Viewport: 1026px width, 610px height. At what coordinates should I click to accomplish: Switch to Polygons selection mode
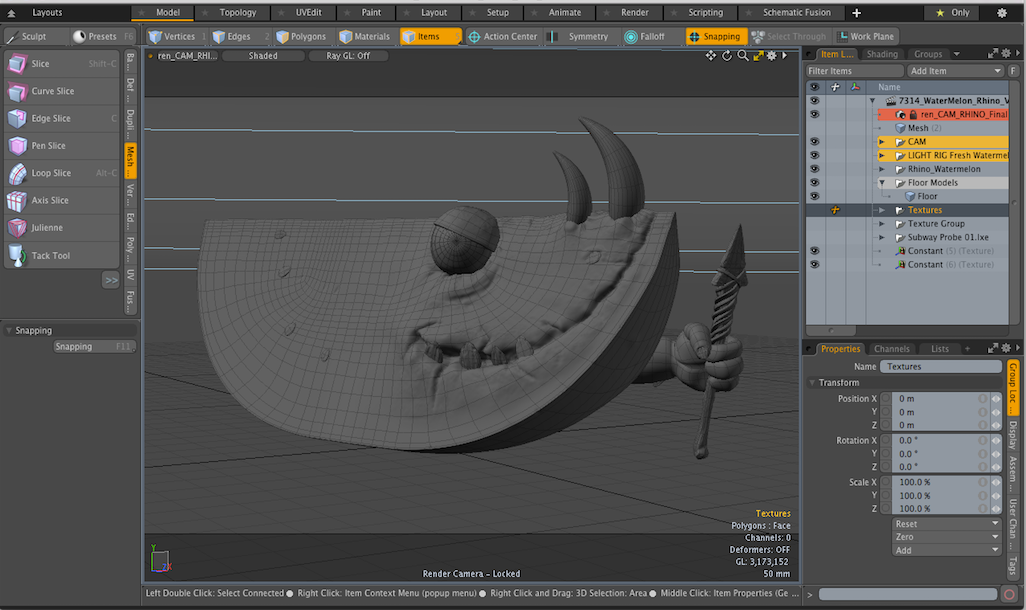pyautogui.click(x=303, y=37)
